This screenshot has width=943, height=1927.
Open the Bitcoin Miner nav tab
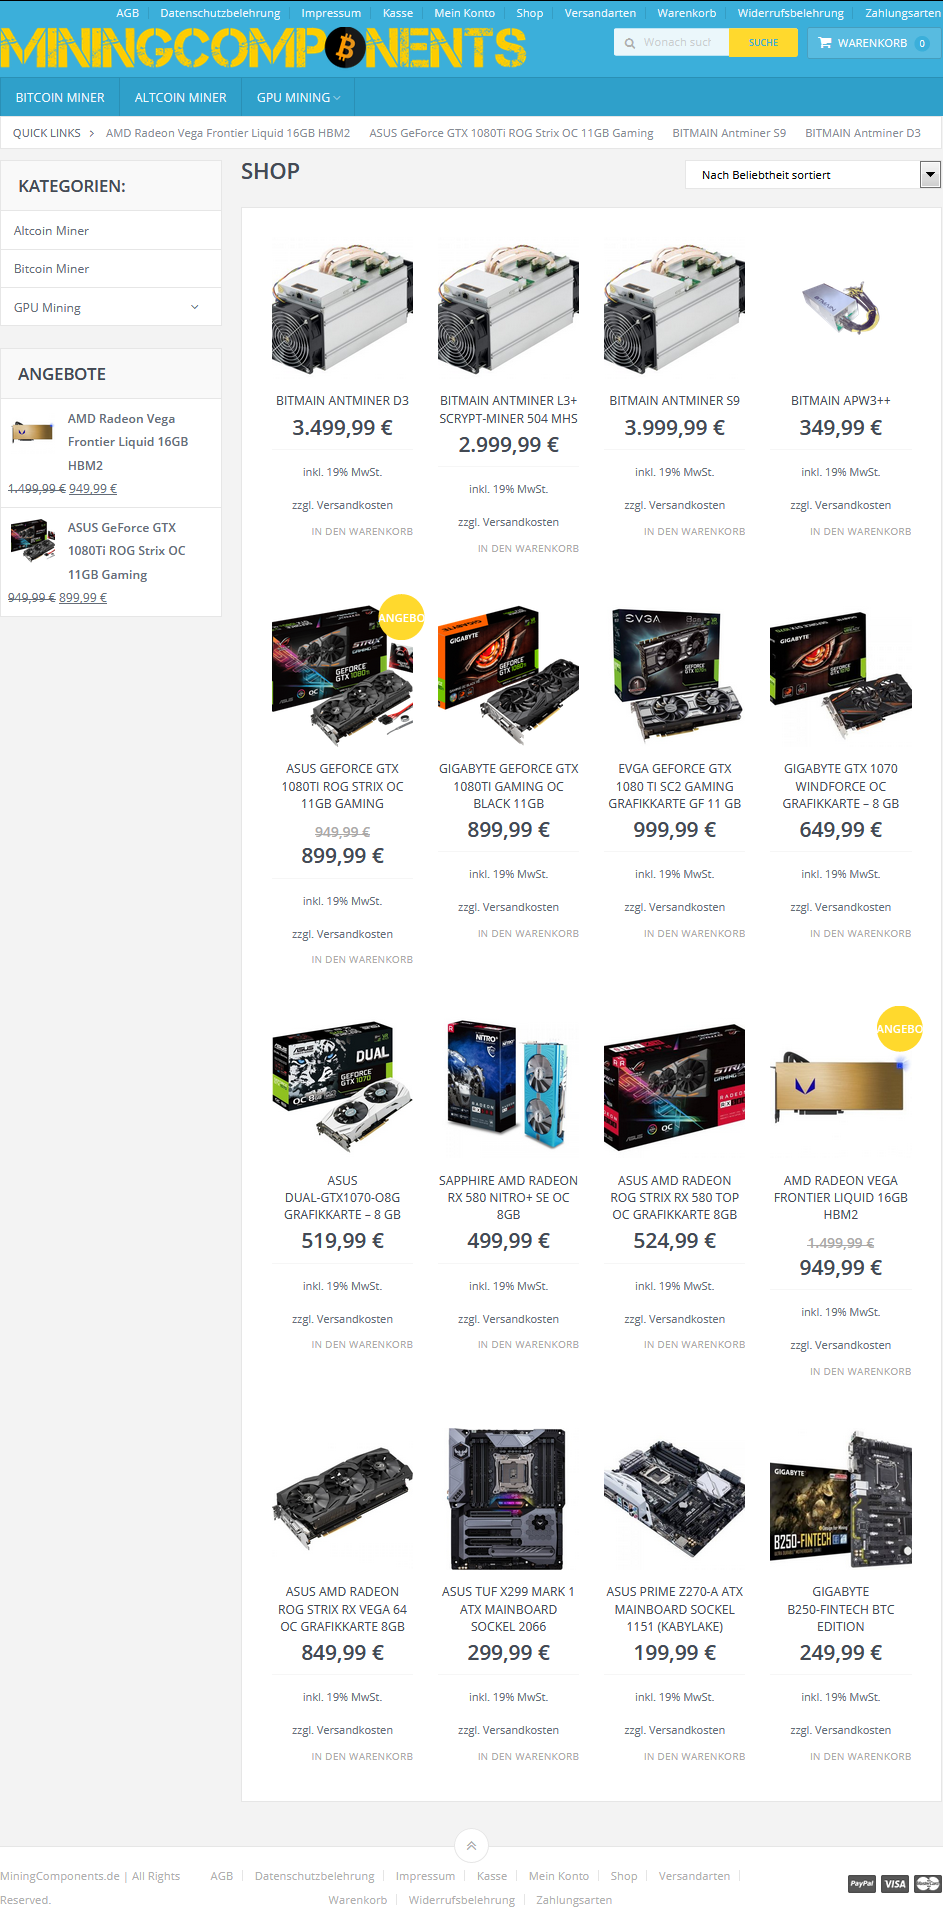point(60,98)
